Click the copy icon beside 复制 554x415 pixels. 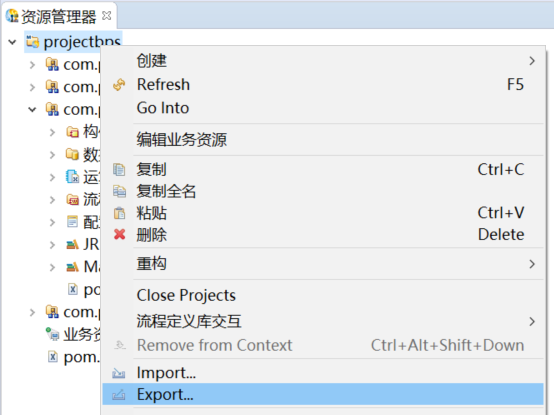pyautogui.click(x=119, y=170)
